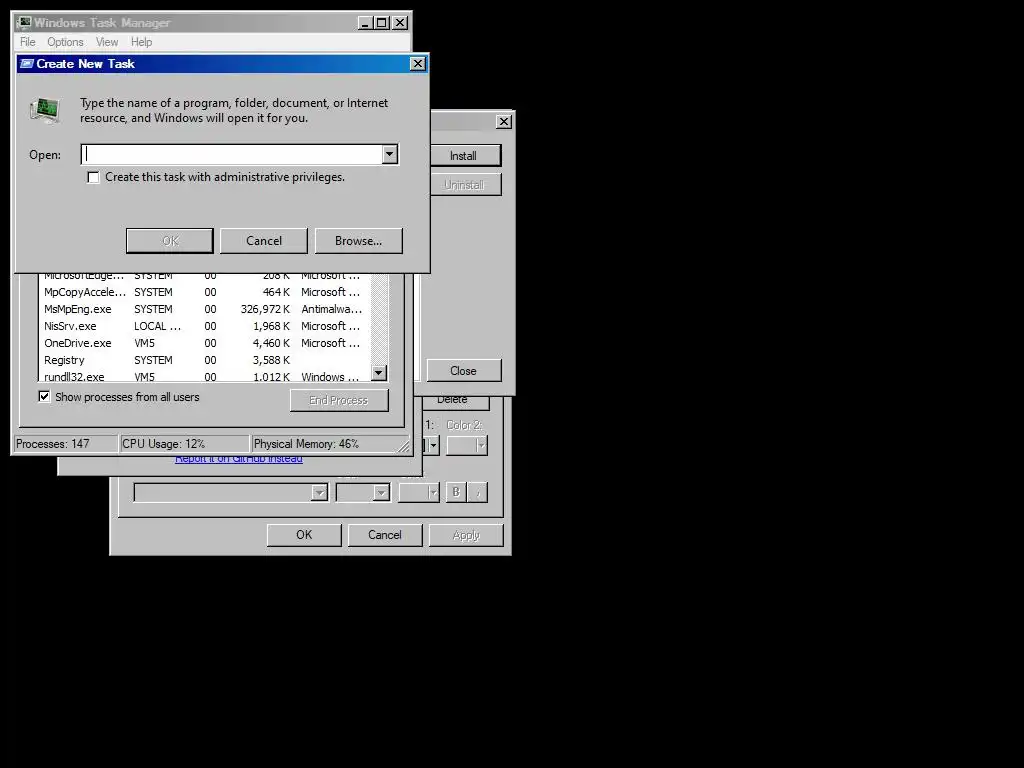Click OK in the bottom settings dialog
The image size is (1024, 768).
[304, 535]
